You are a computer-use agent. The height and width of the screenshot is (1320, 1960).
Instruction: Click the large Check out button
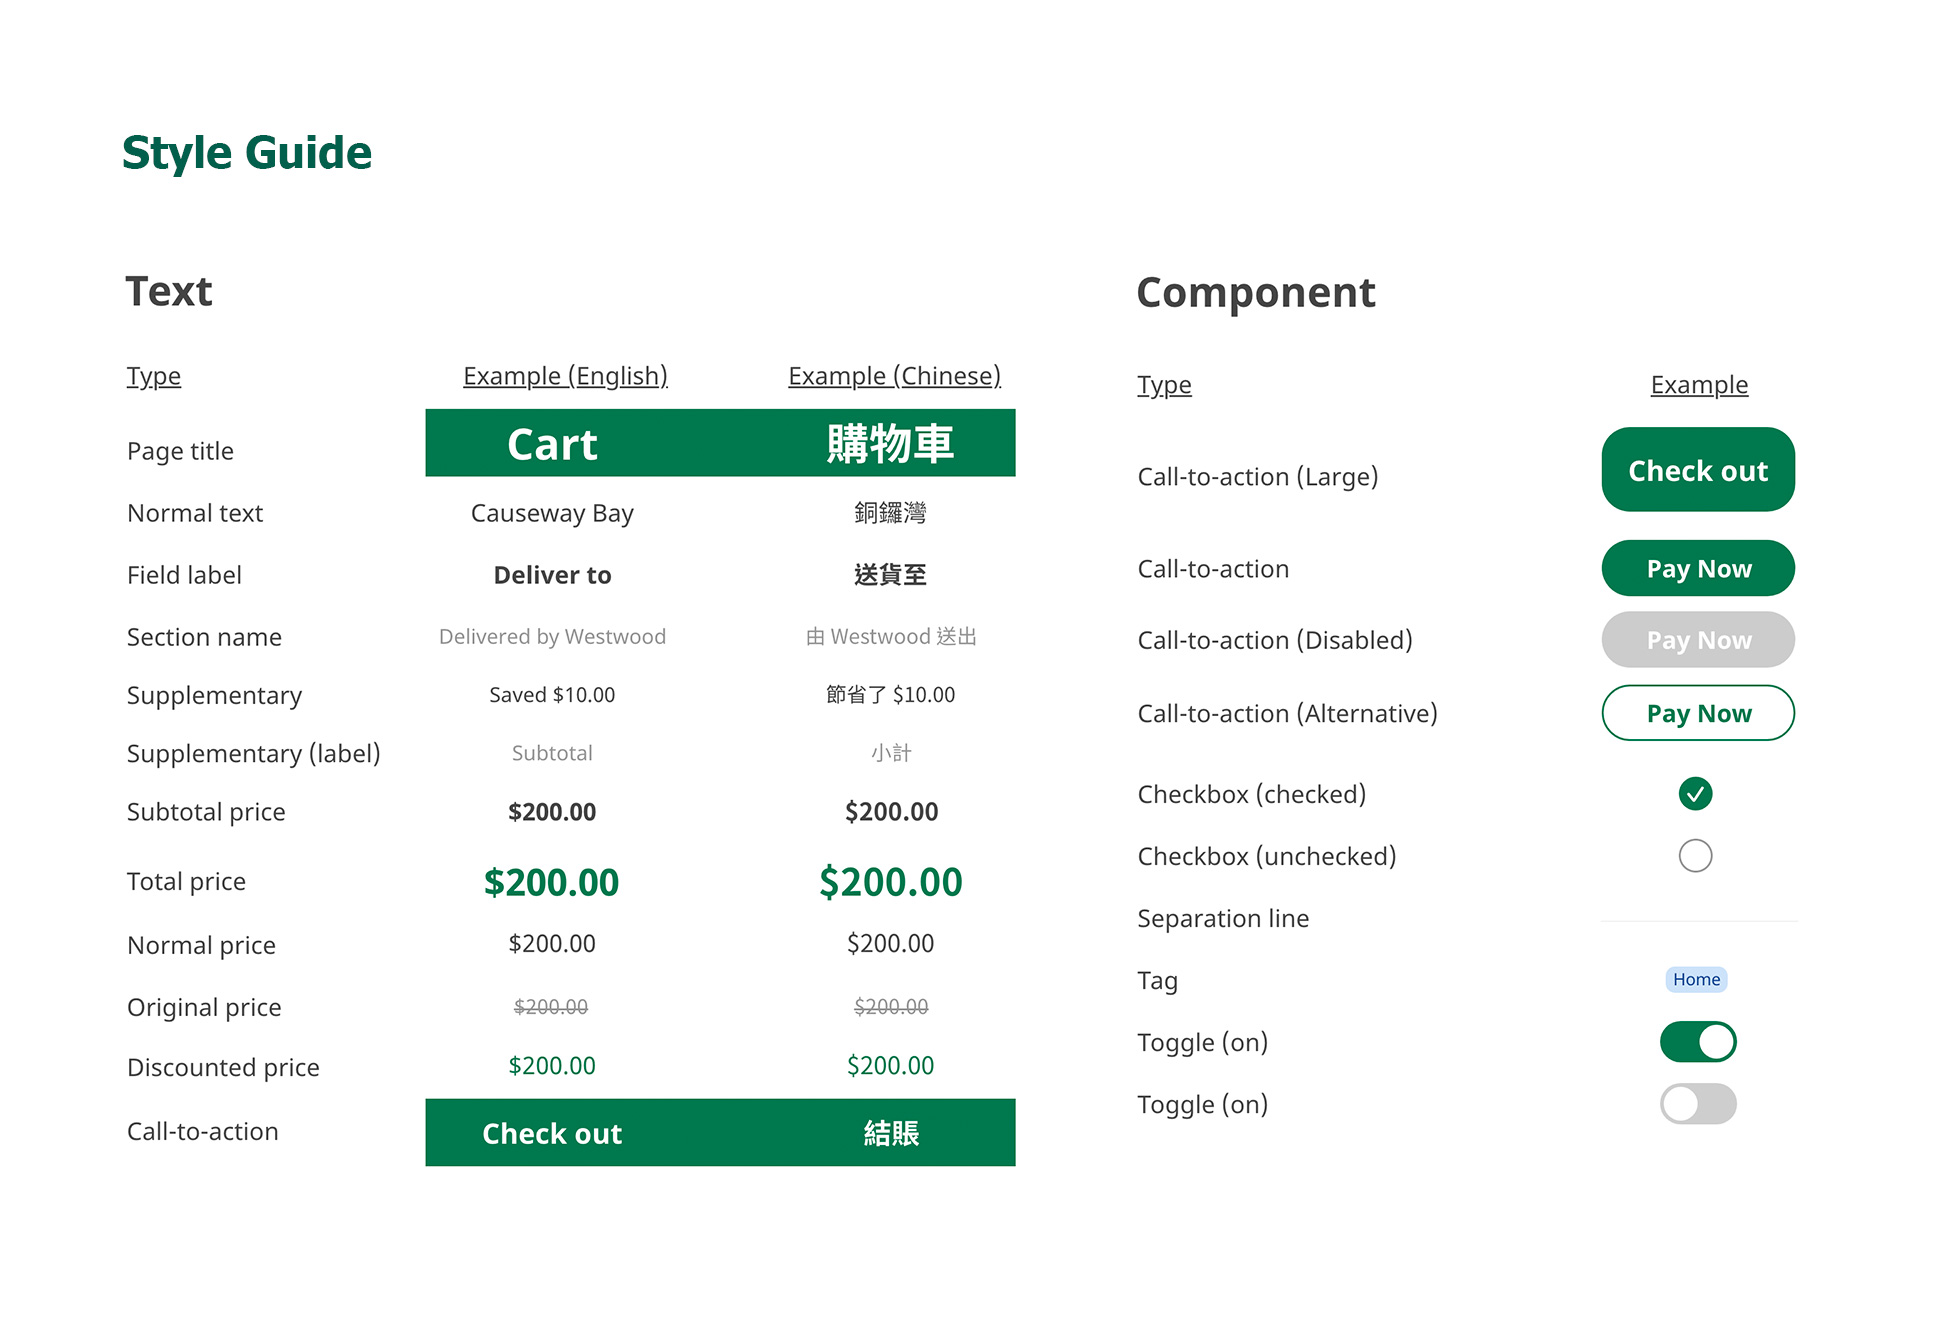pyautogui.click(x=1697, y=470)
